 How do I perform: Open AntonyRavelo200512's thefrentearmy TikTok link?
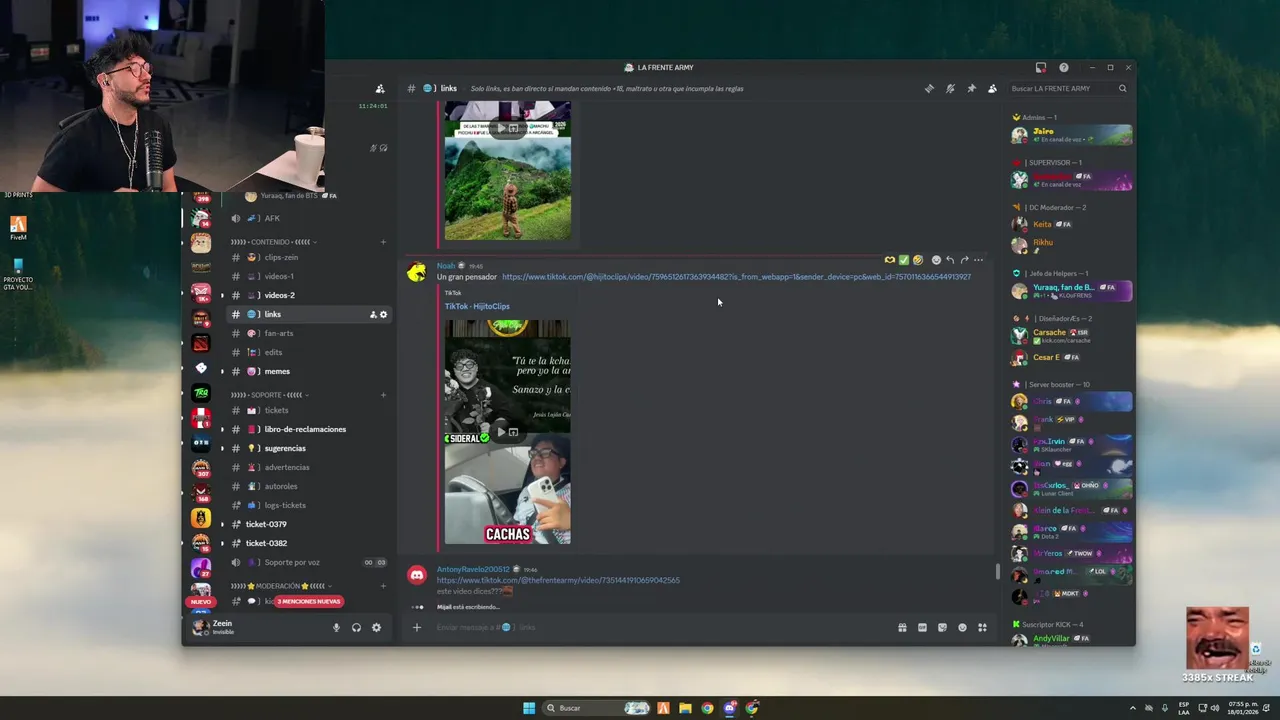click(x=558, y=581)
